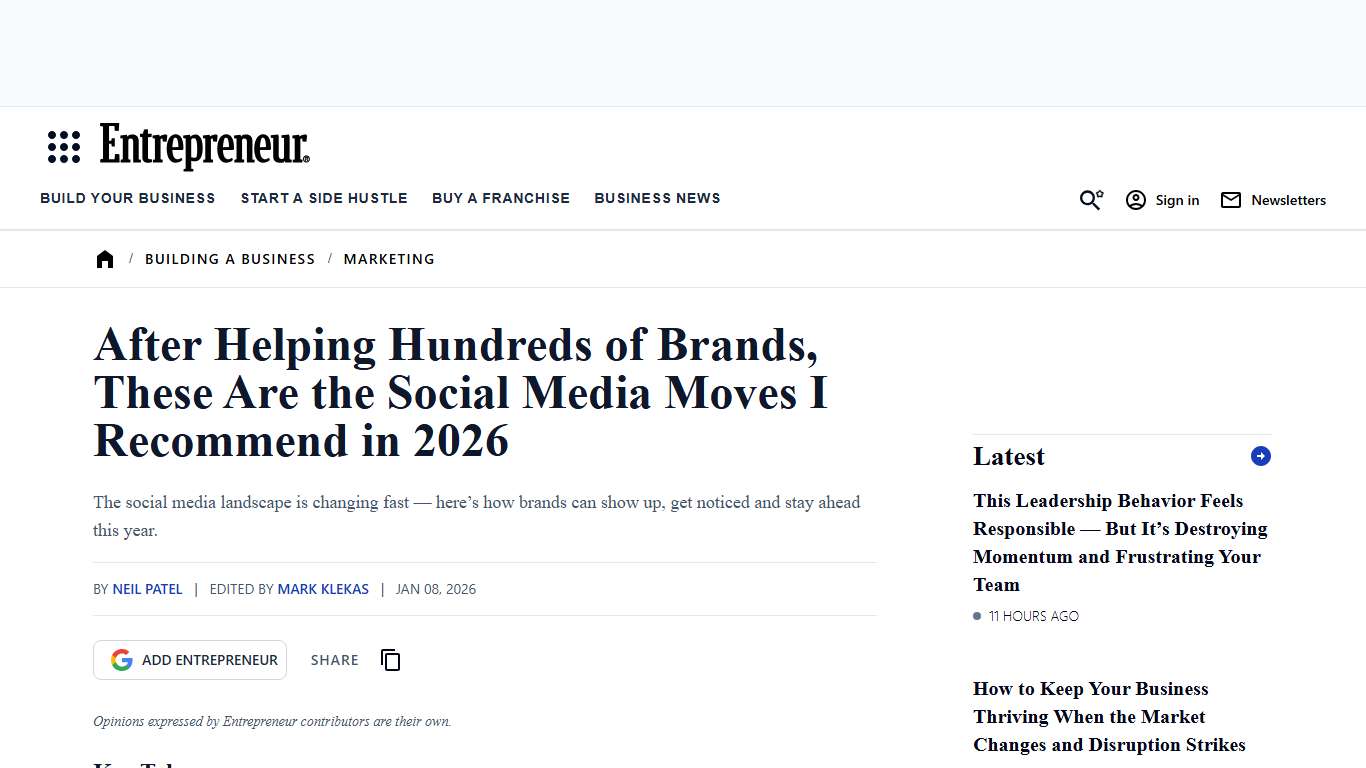Viewport: 1366px width, 768px height.
Task: Click the home icon in the breadcrumb
Action: 105,258
